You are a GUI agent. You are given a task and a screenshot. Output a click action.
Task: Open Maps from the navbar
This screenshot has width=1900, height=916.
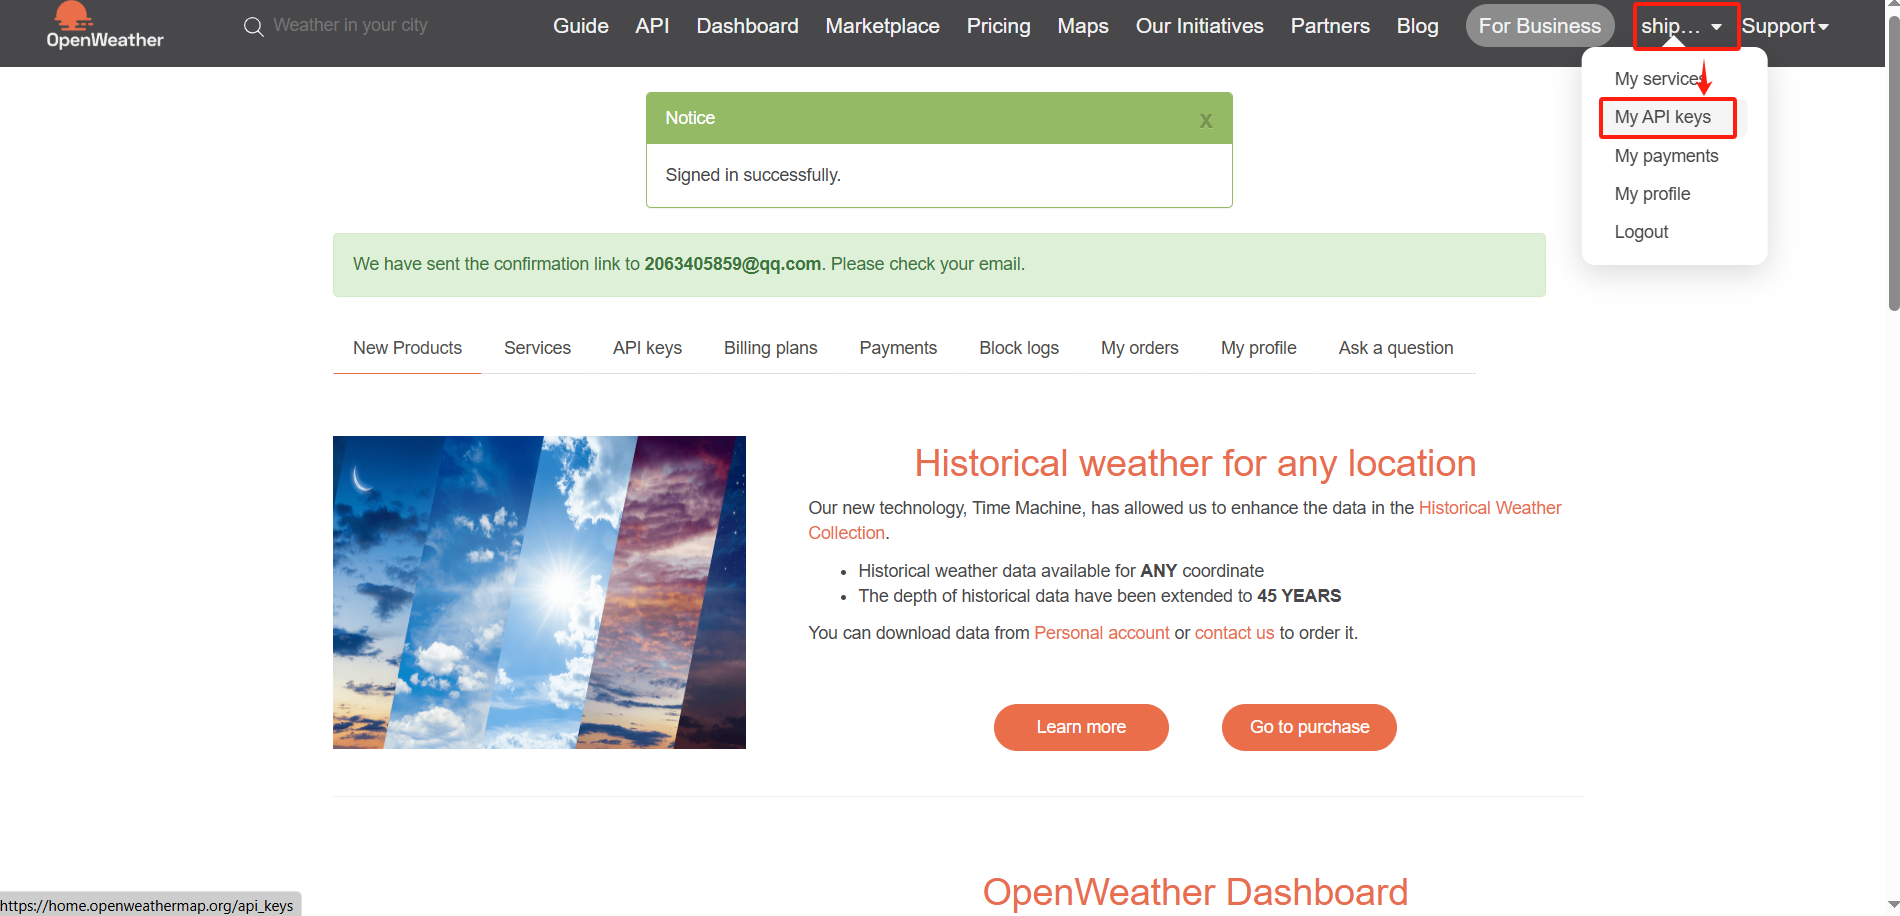click(x=1083, y=26)
